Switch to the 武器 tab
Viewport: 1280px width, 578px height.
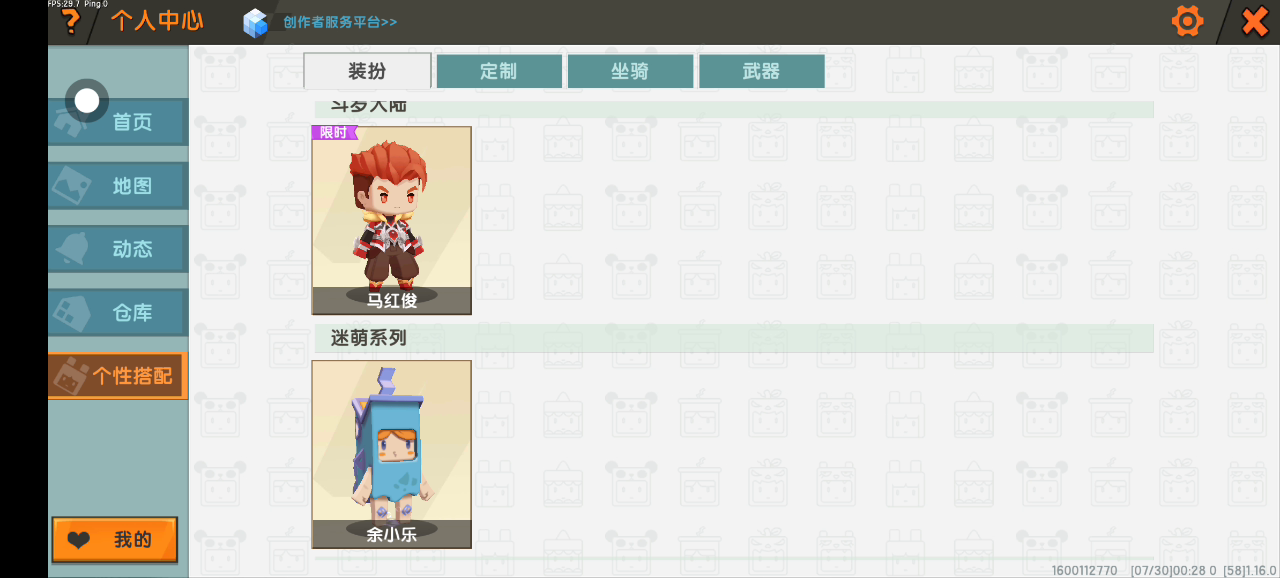[761, 71]
